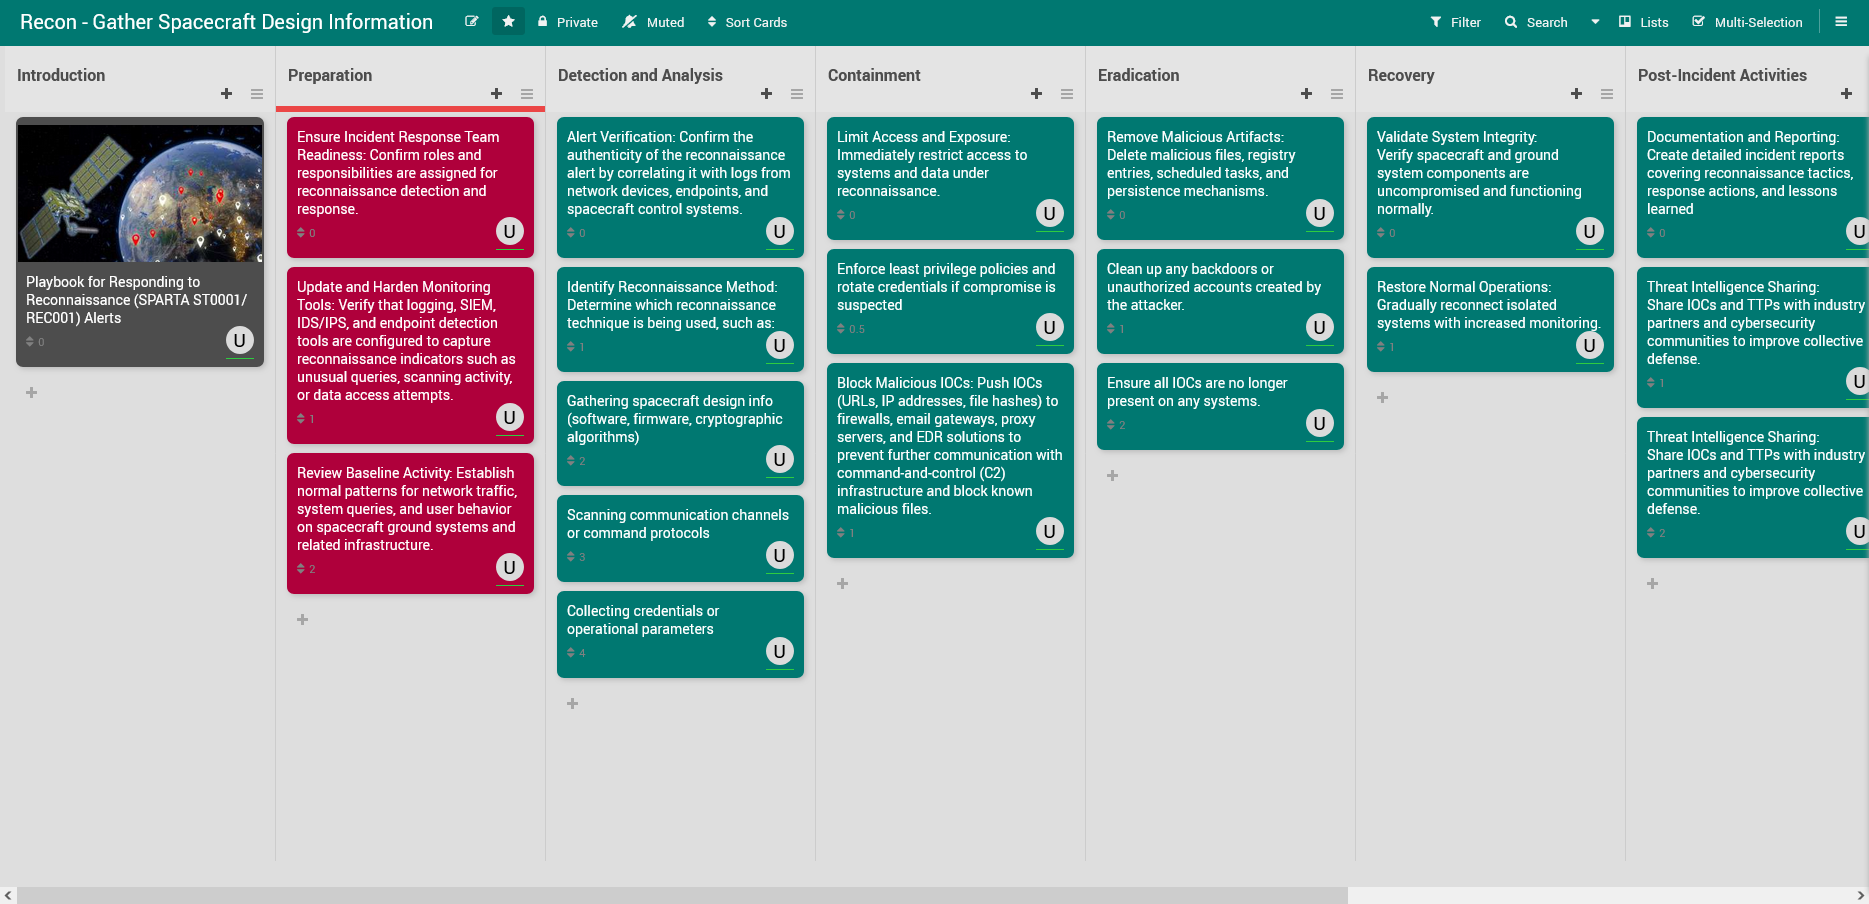The width and height of the screenshot is (1869, 904).
Task: Expand the board view dropdown arrow
Action: [1595, 22]
